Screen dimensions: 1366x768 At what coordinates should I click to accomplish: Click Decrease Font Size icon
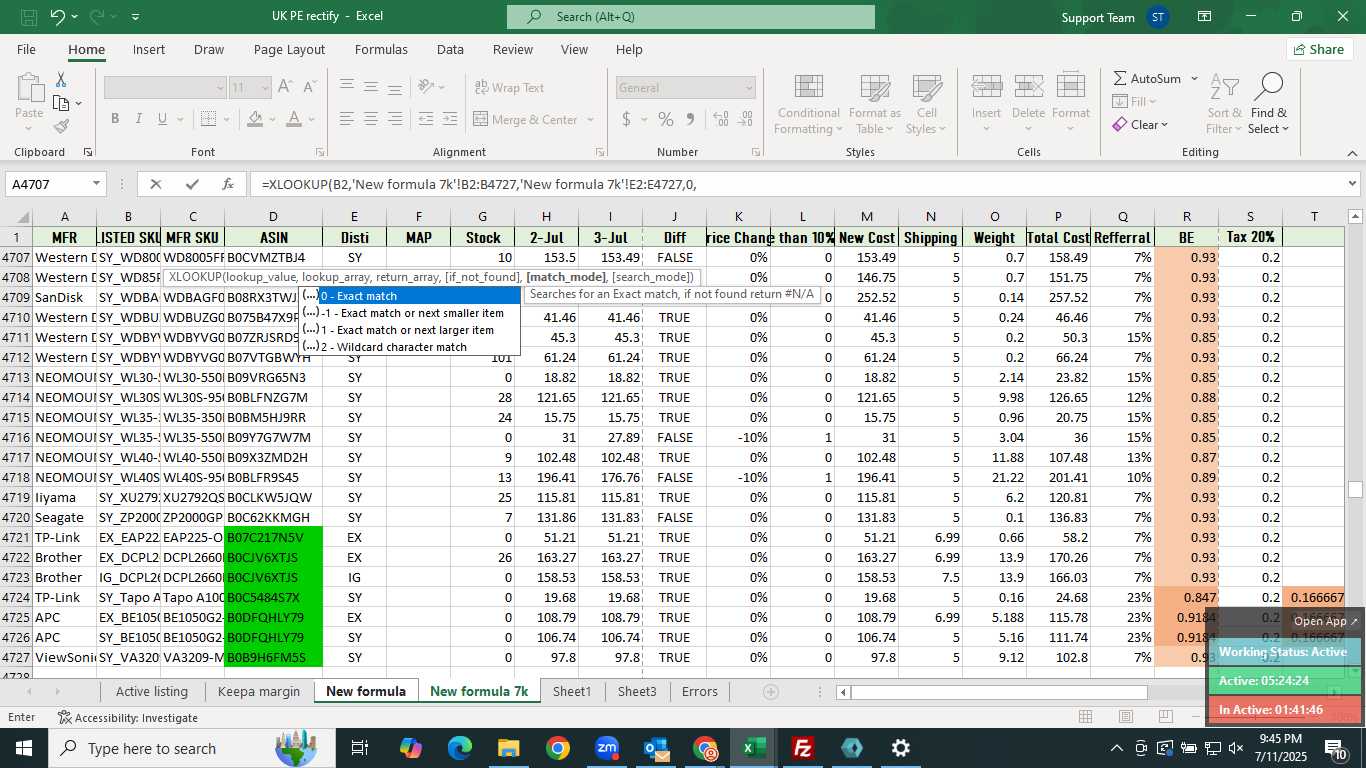click(x=311, y=88)
